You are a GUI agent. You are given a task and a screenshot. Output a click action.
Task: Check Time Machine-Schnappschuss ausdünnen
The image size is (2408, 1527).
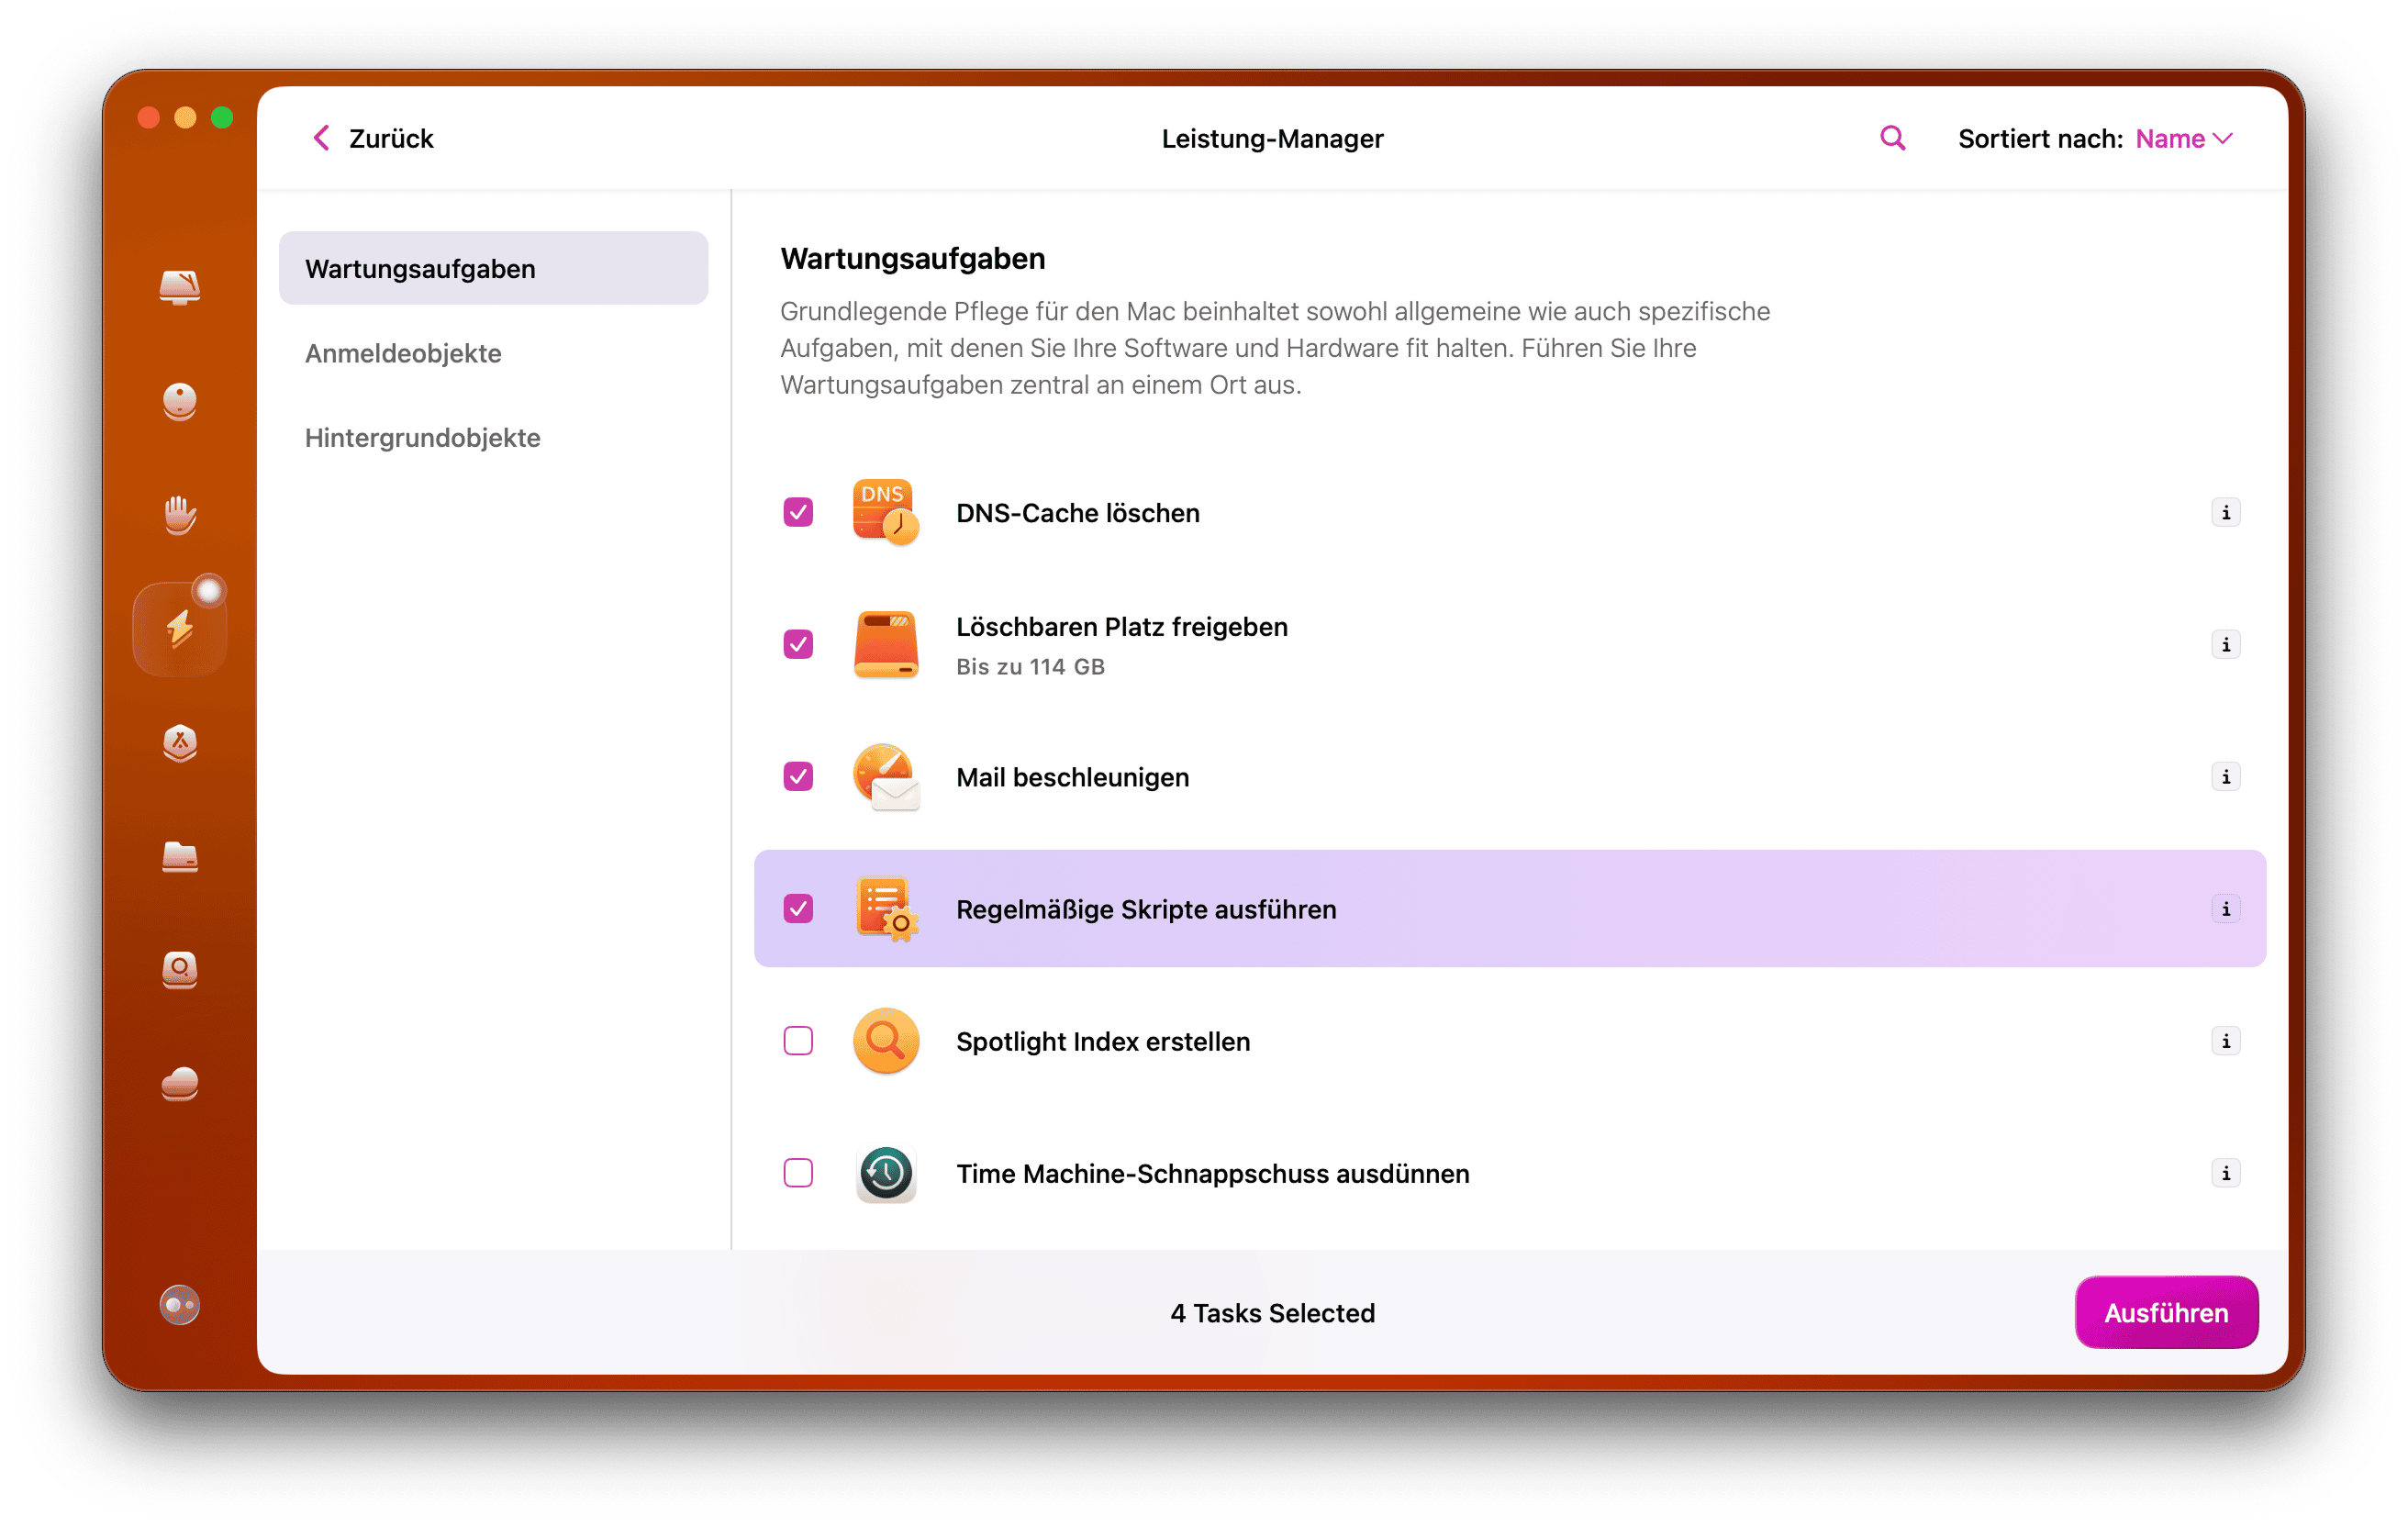797,1173
